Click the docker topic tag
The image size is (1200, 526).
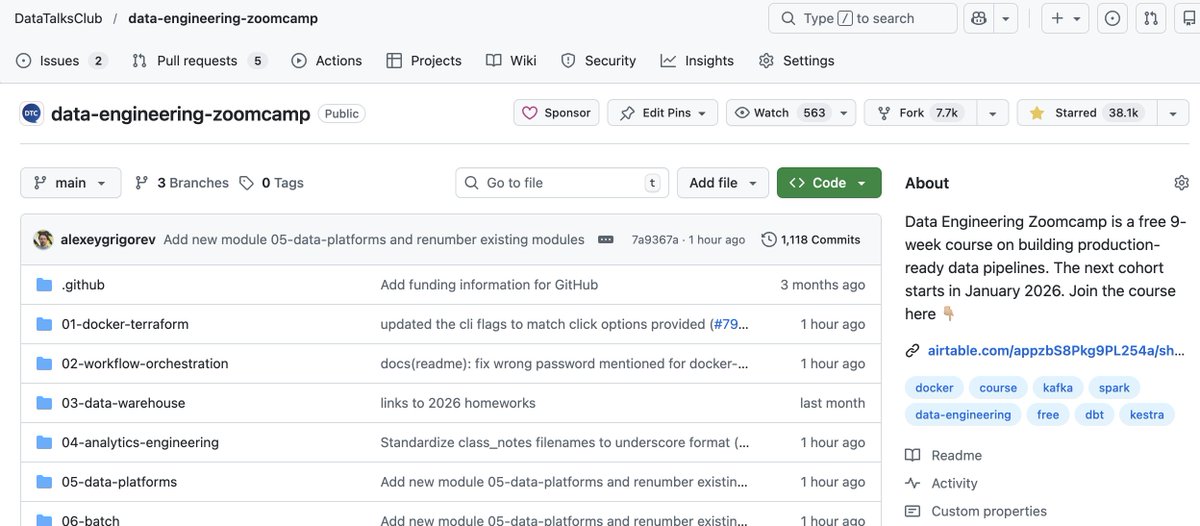[934, 387]
